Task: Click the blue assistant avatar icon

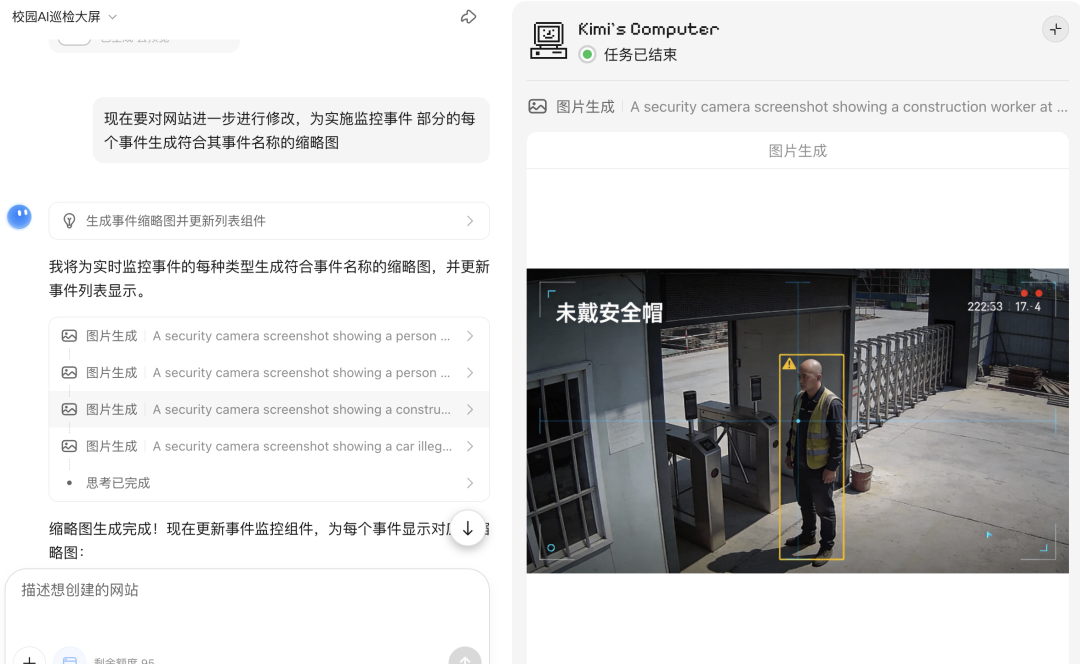Action: point(19,216)
